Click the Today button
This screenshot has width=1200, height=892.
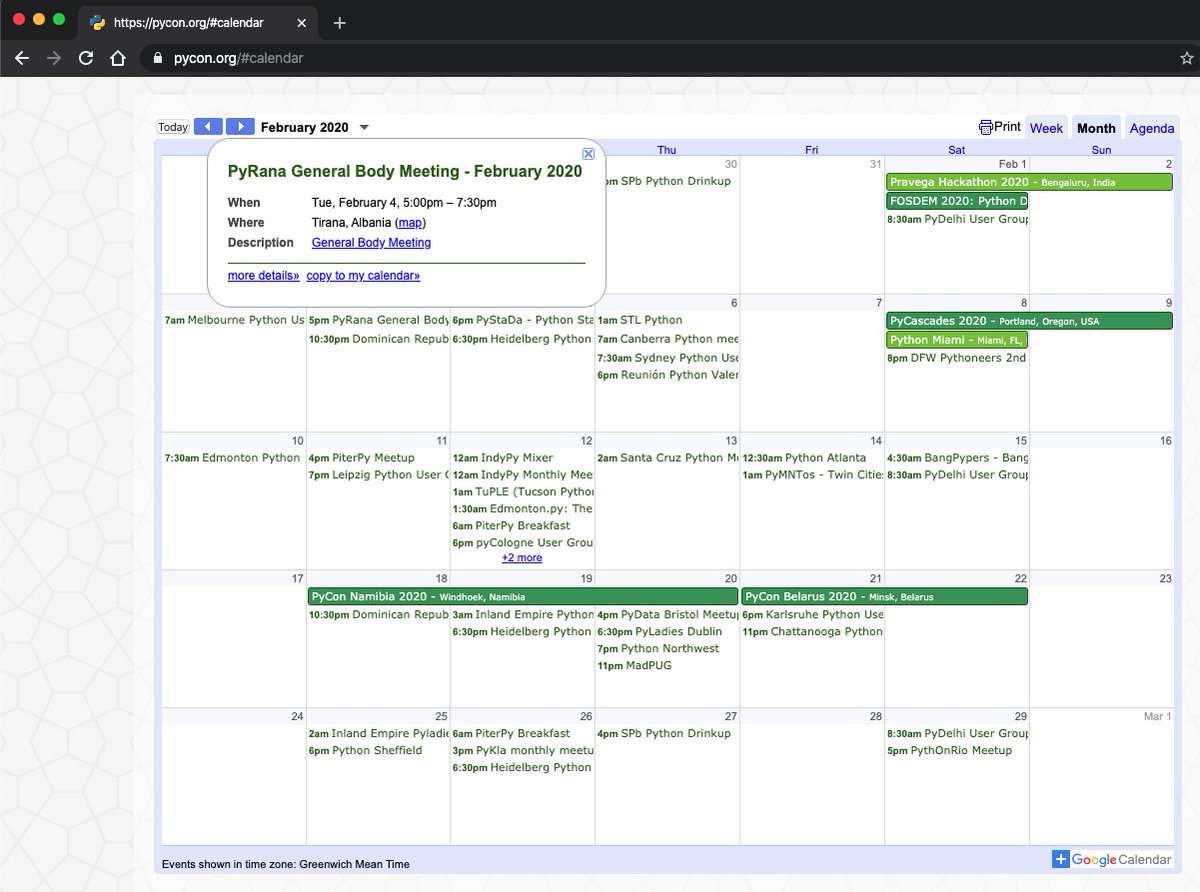tap(172, 126)
